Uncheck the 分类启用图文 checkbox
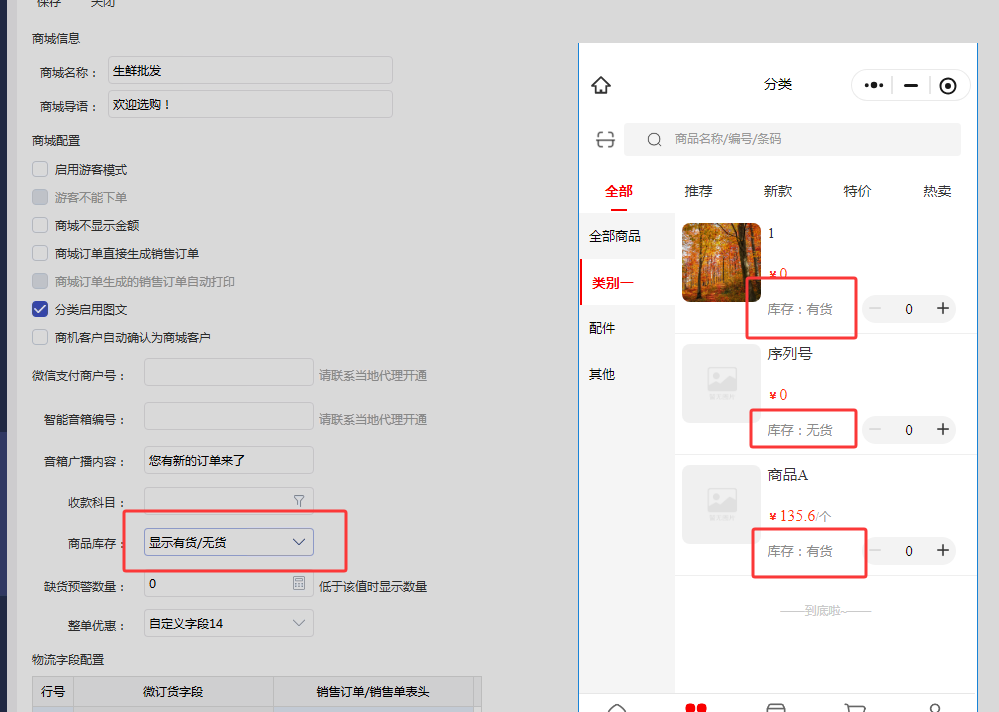This screenshot has height=712, width=999. [40, 310]
